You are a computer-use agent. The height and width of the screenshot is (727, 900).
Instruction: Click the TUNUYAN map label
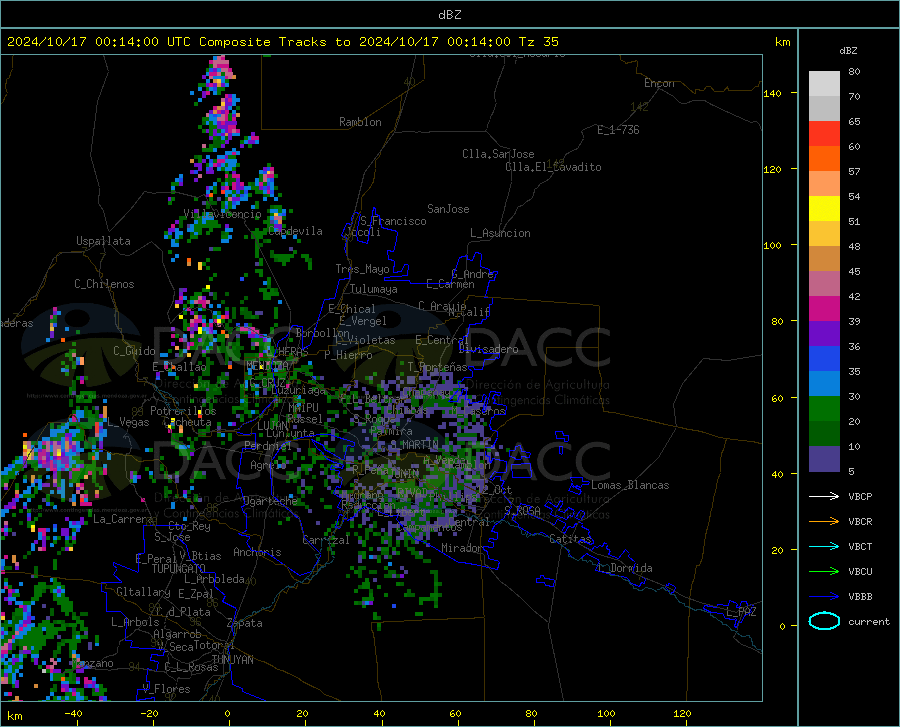click(x=232, y=659)
